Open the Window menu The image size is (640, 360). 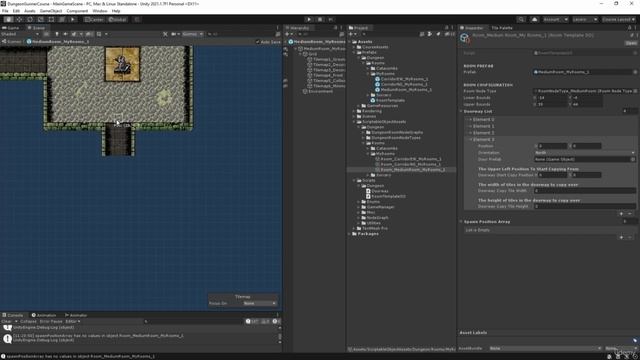(100, 11)
